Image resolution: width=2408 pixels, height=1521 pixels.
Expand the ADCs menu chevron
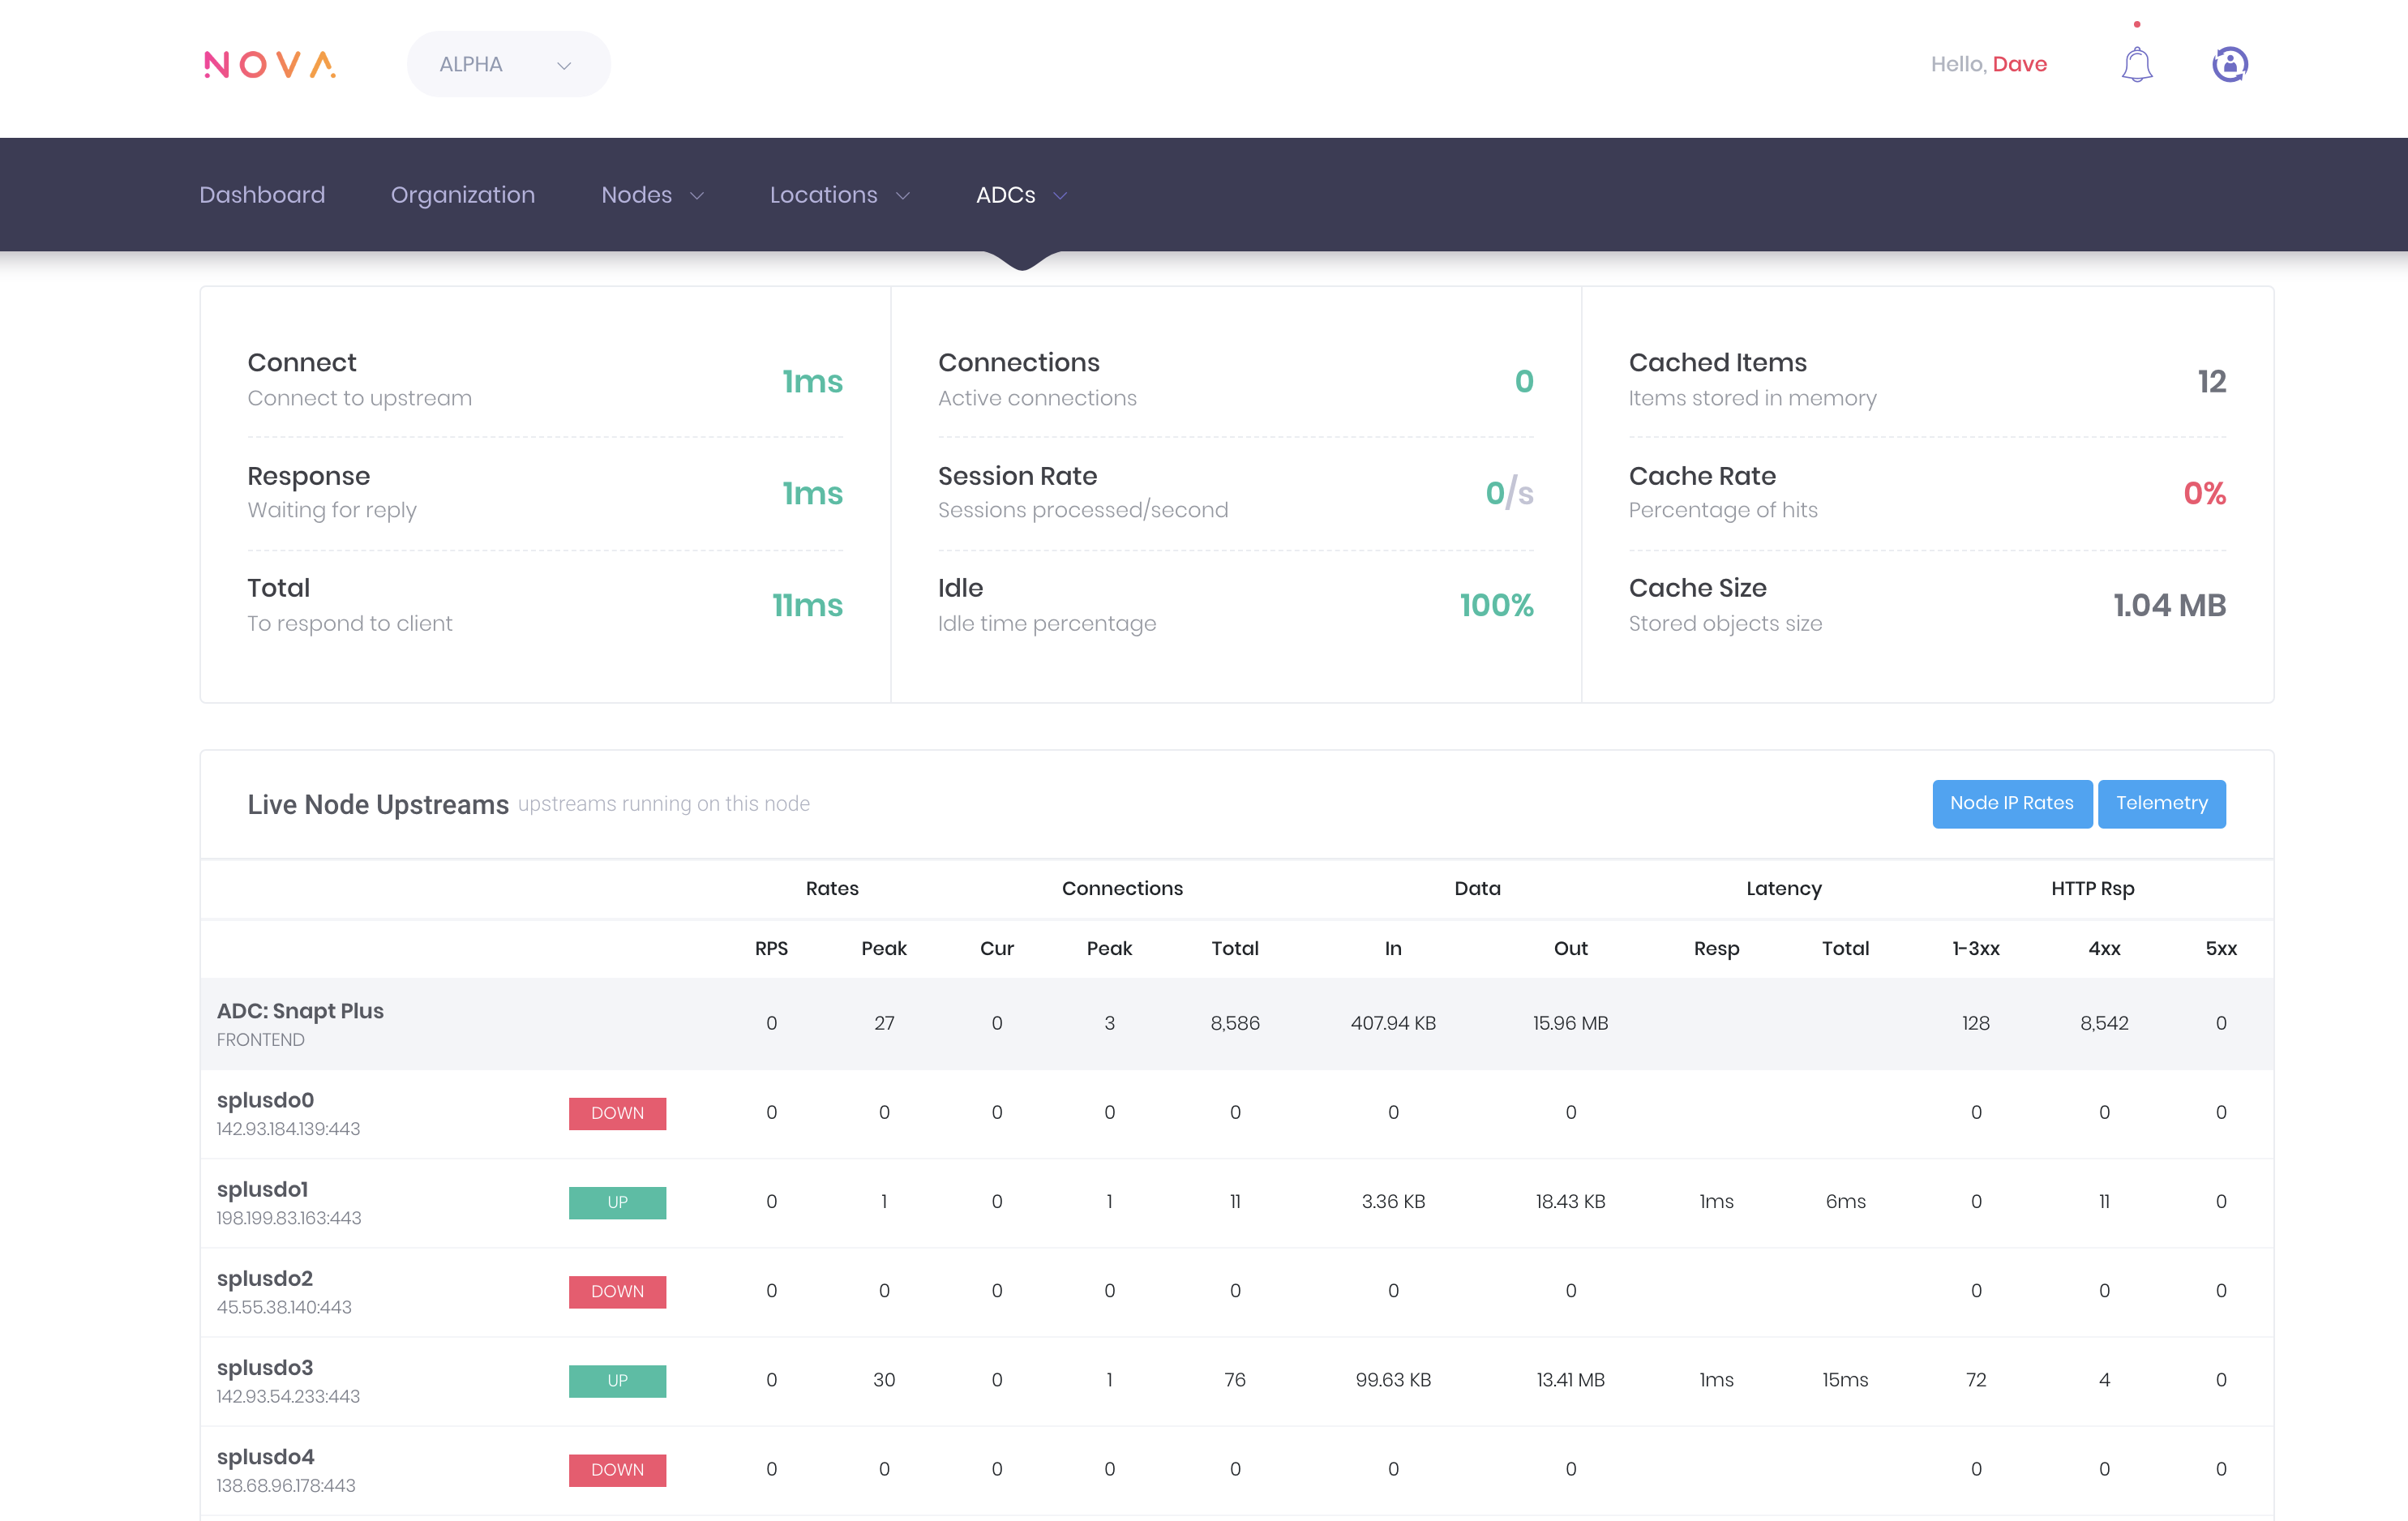(1060, 196)
